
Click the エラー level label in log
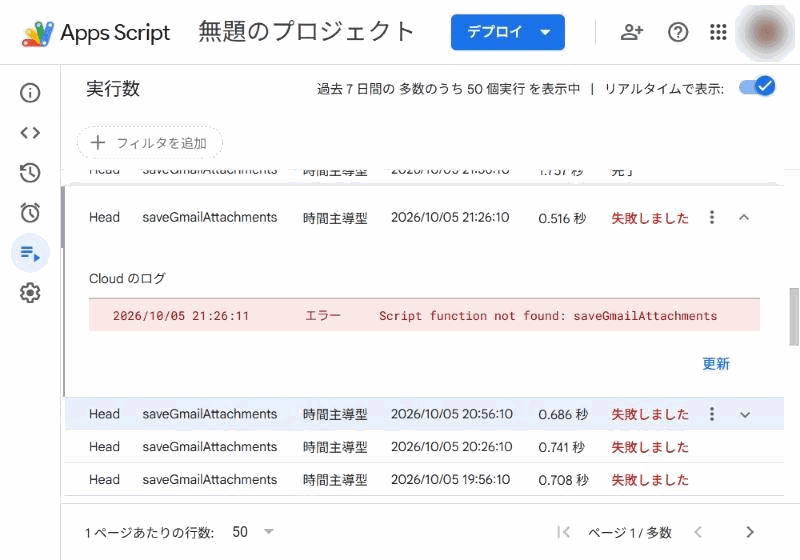pos(322,316)
